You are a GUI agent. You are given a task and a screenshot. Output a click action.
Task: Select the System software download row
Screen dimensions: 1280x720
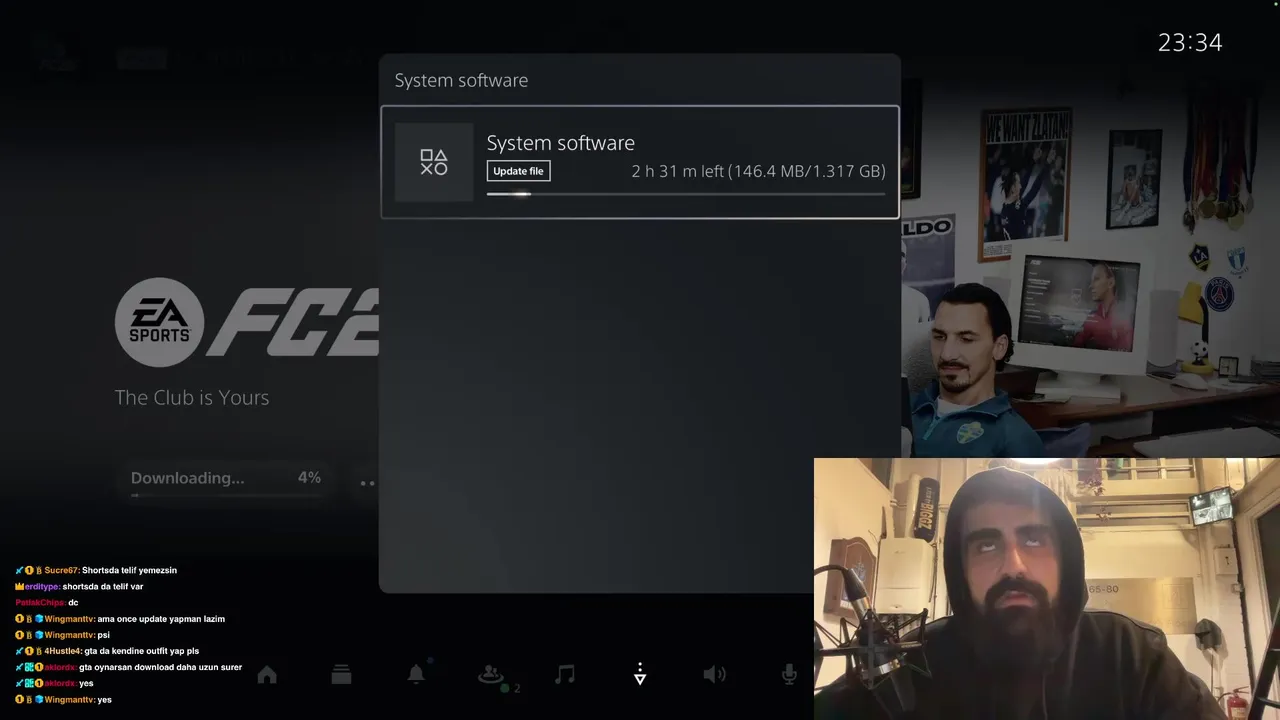(x=640, y=162)
